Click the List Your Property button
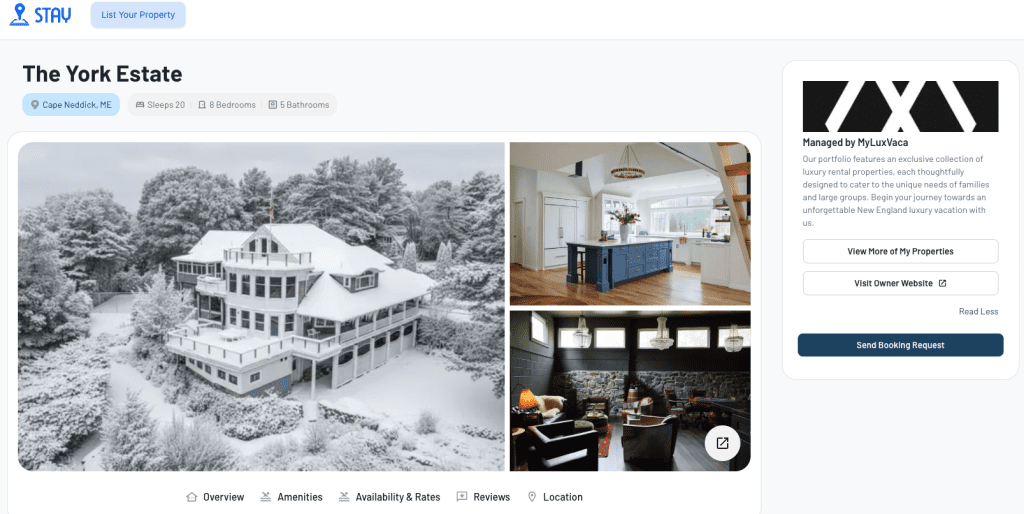Screen dimensions: 1024x514 (x=138, y=15)
